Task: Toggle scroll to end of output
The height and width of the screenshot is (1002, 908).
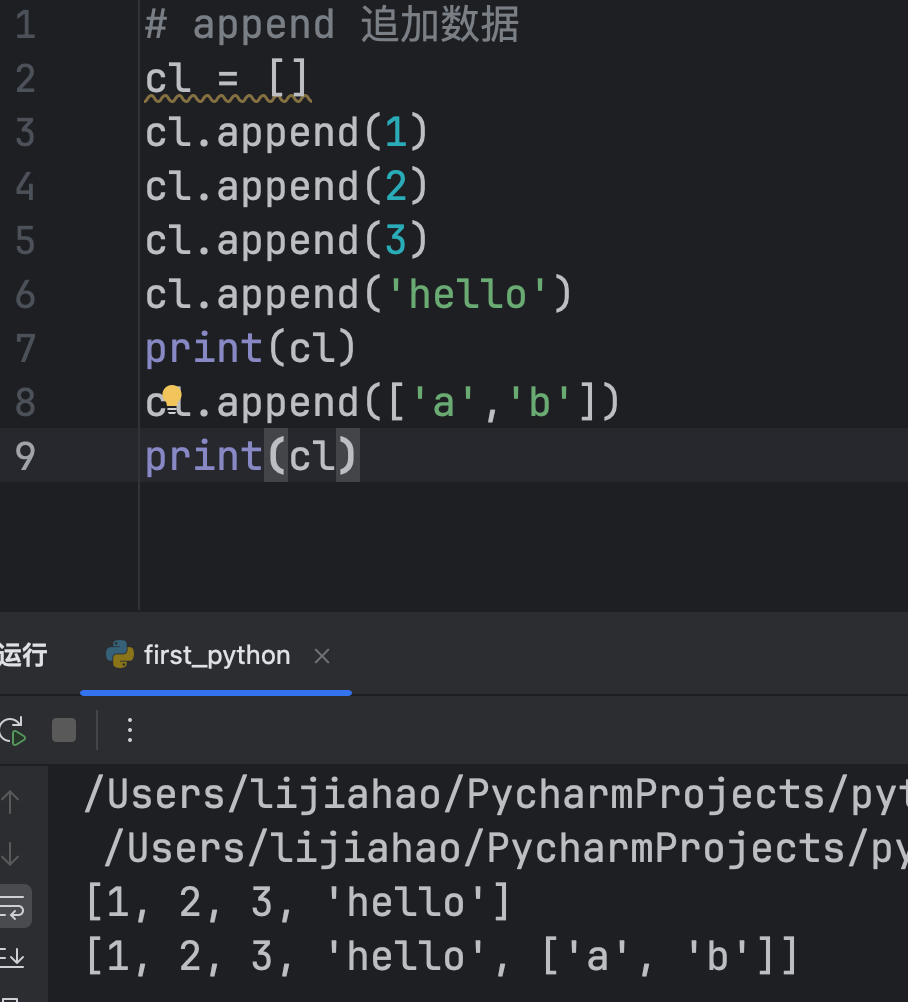Action: pos(13,958)
